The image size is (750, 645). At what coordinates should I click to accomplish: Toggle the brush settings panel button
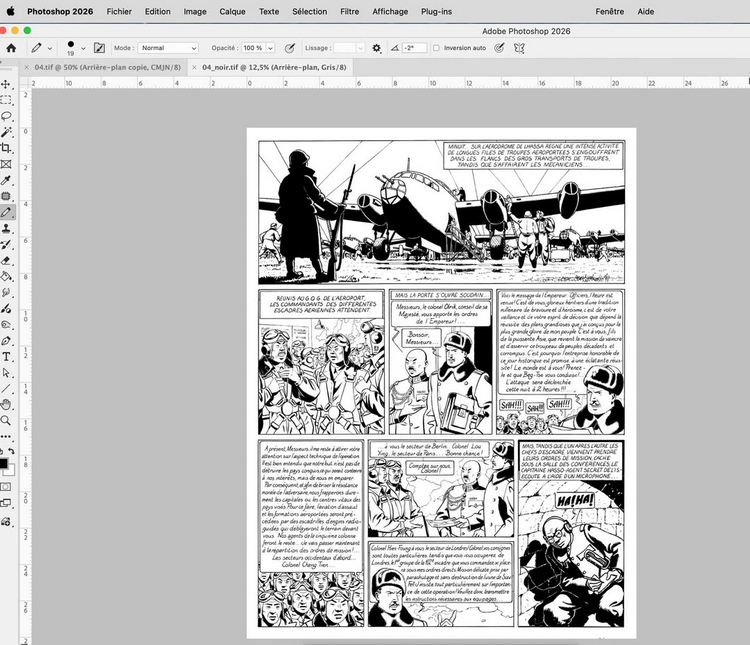pos(99,48)
